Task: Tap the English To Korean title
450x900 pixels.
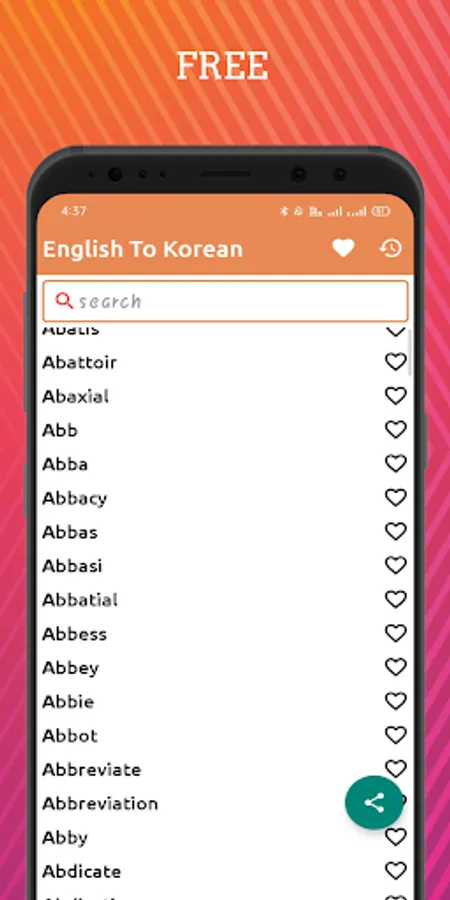Action: [143, 249]
